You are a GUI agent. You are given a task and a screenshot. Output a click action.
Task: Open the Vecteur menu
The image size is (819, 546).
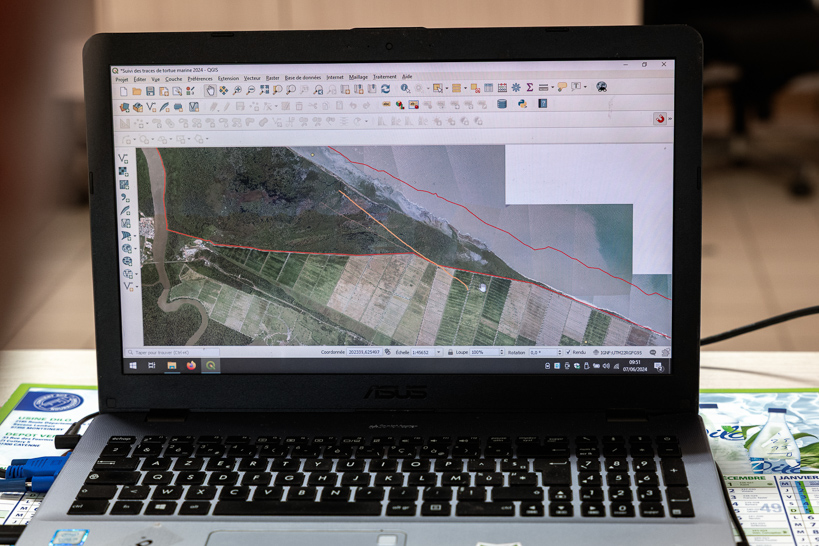[x=252, y=78]
